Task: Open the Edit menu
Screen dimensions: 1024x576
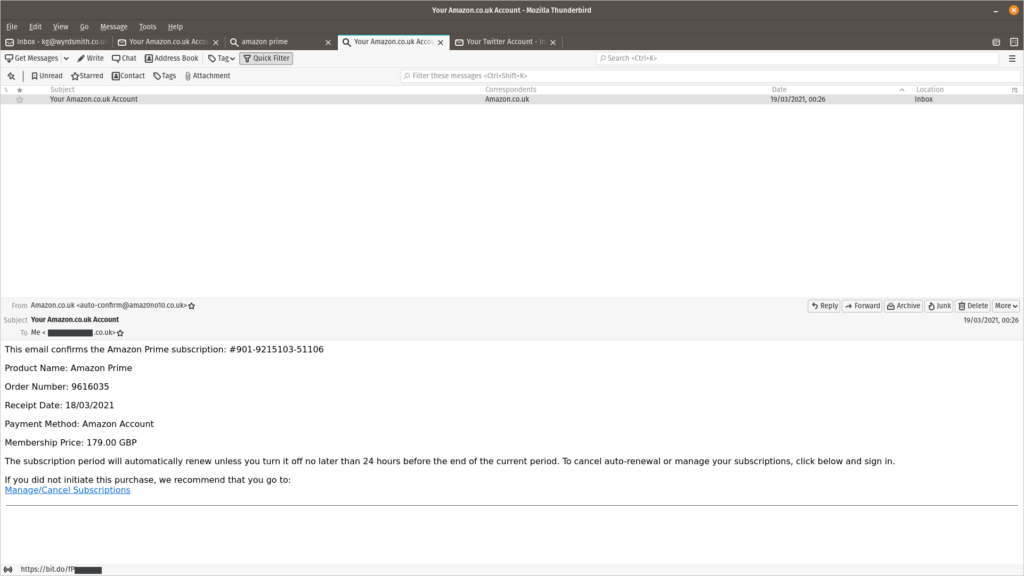Action: click(x=35, y=27)
